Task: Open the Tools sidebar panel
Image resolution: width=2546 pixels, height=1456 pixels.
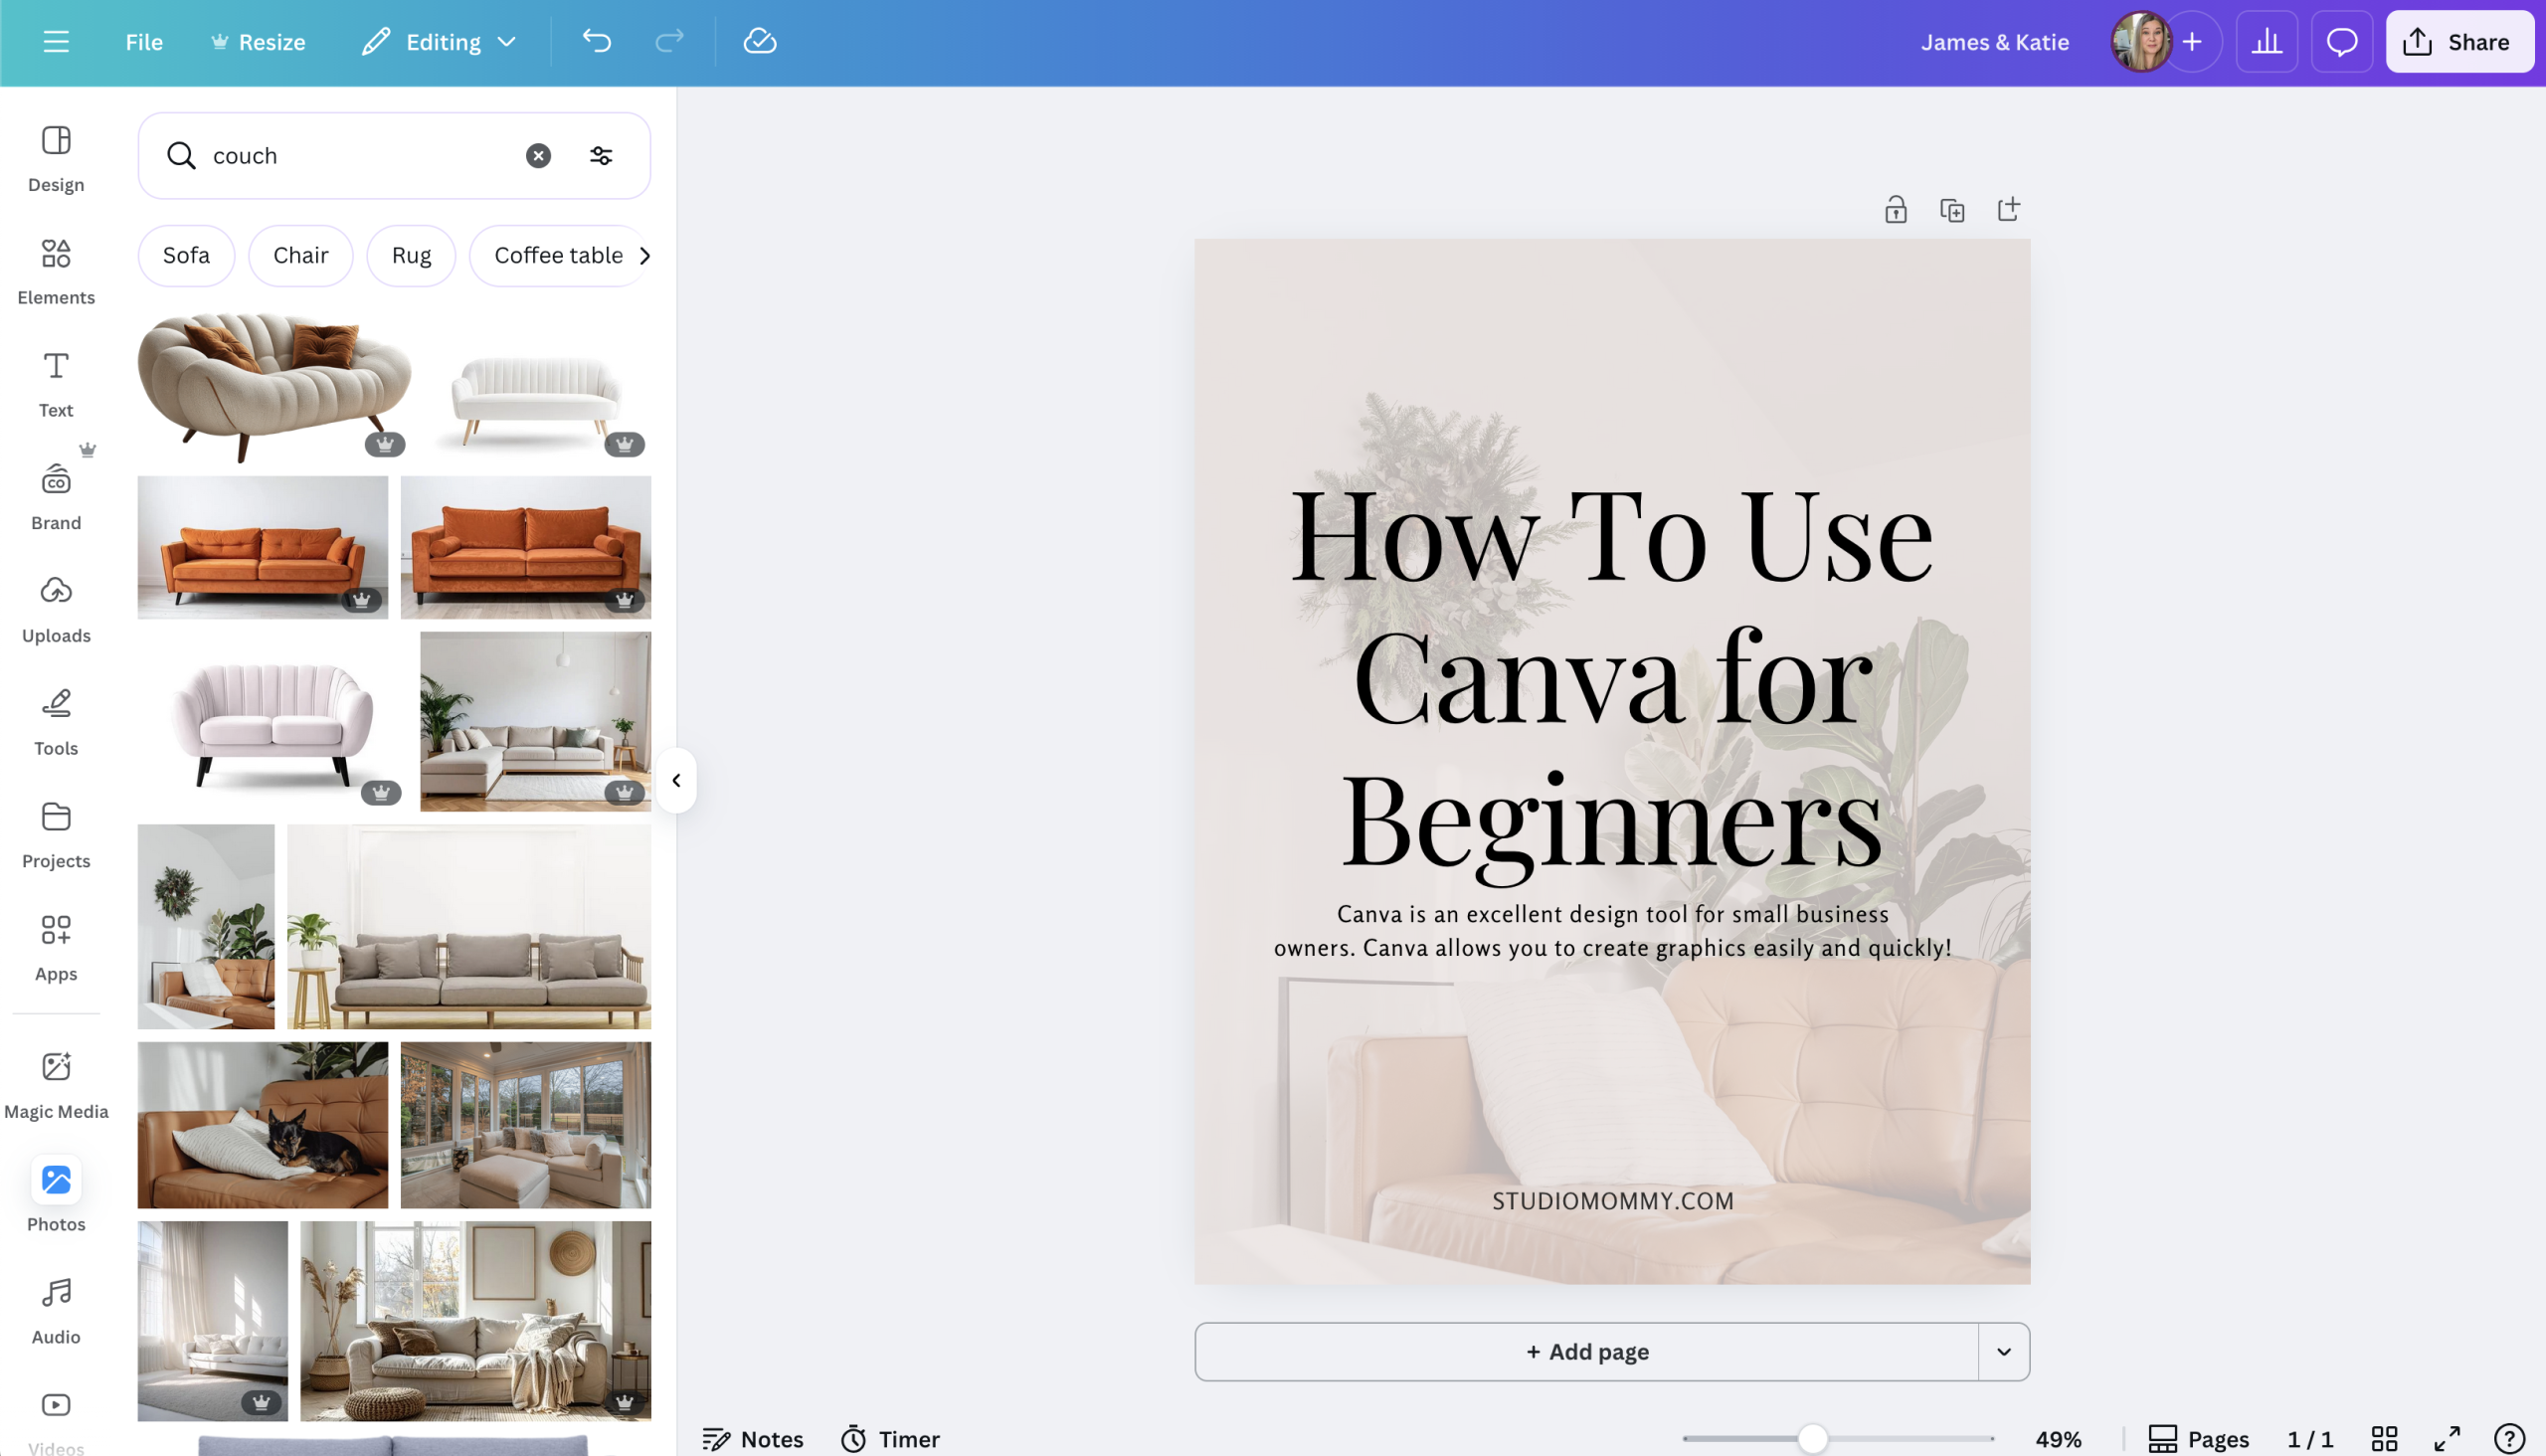Action: (x=56, y=723)
